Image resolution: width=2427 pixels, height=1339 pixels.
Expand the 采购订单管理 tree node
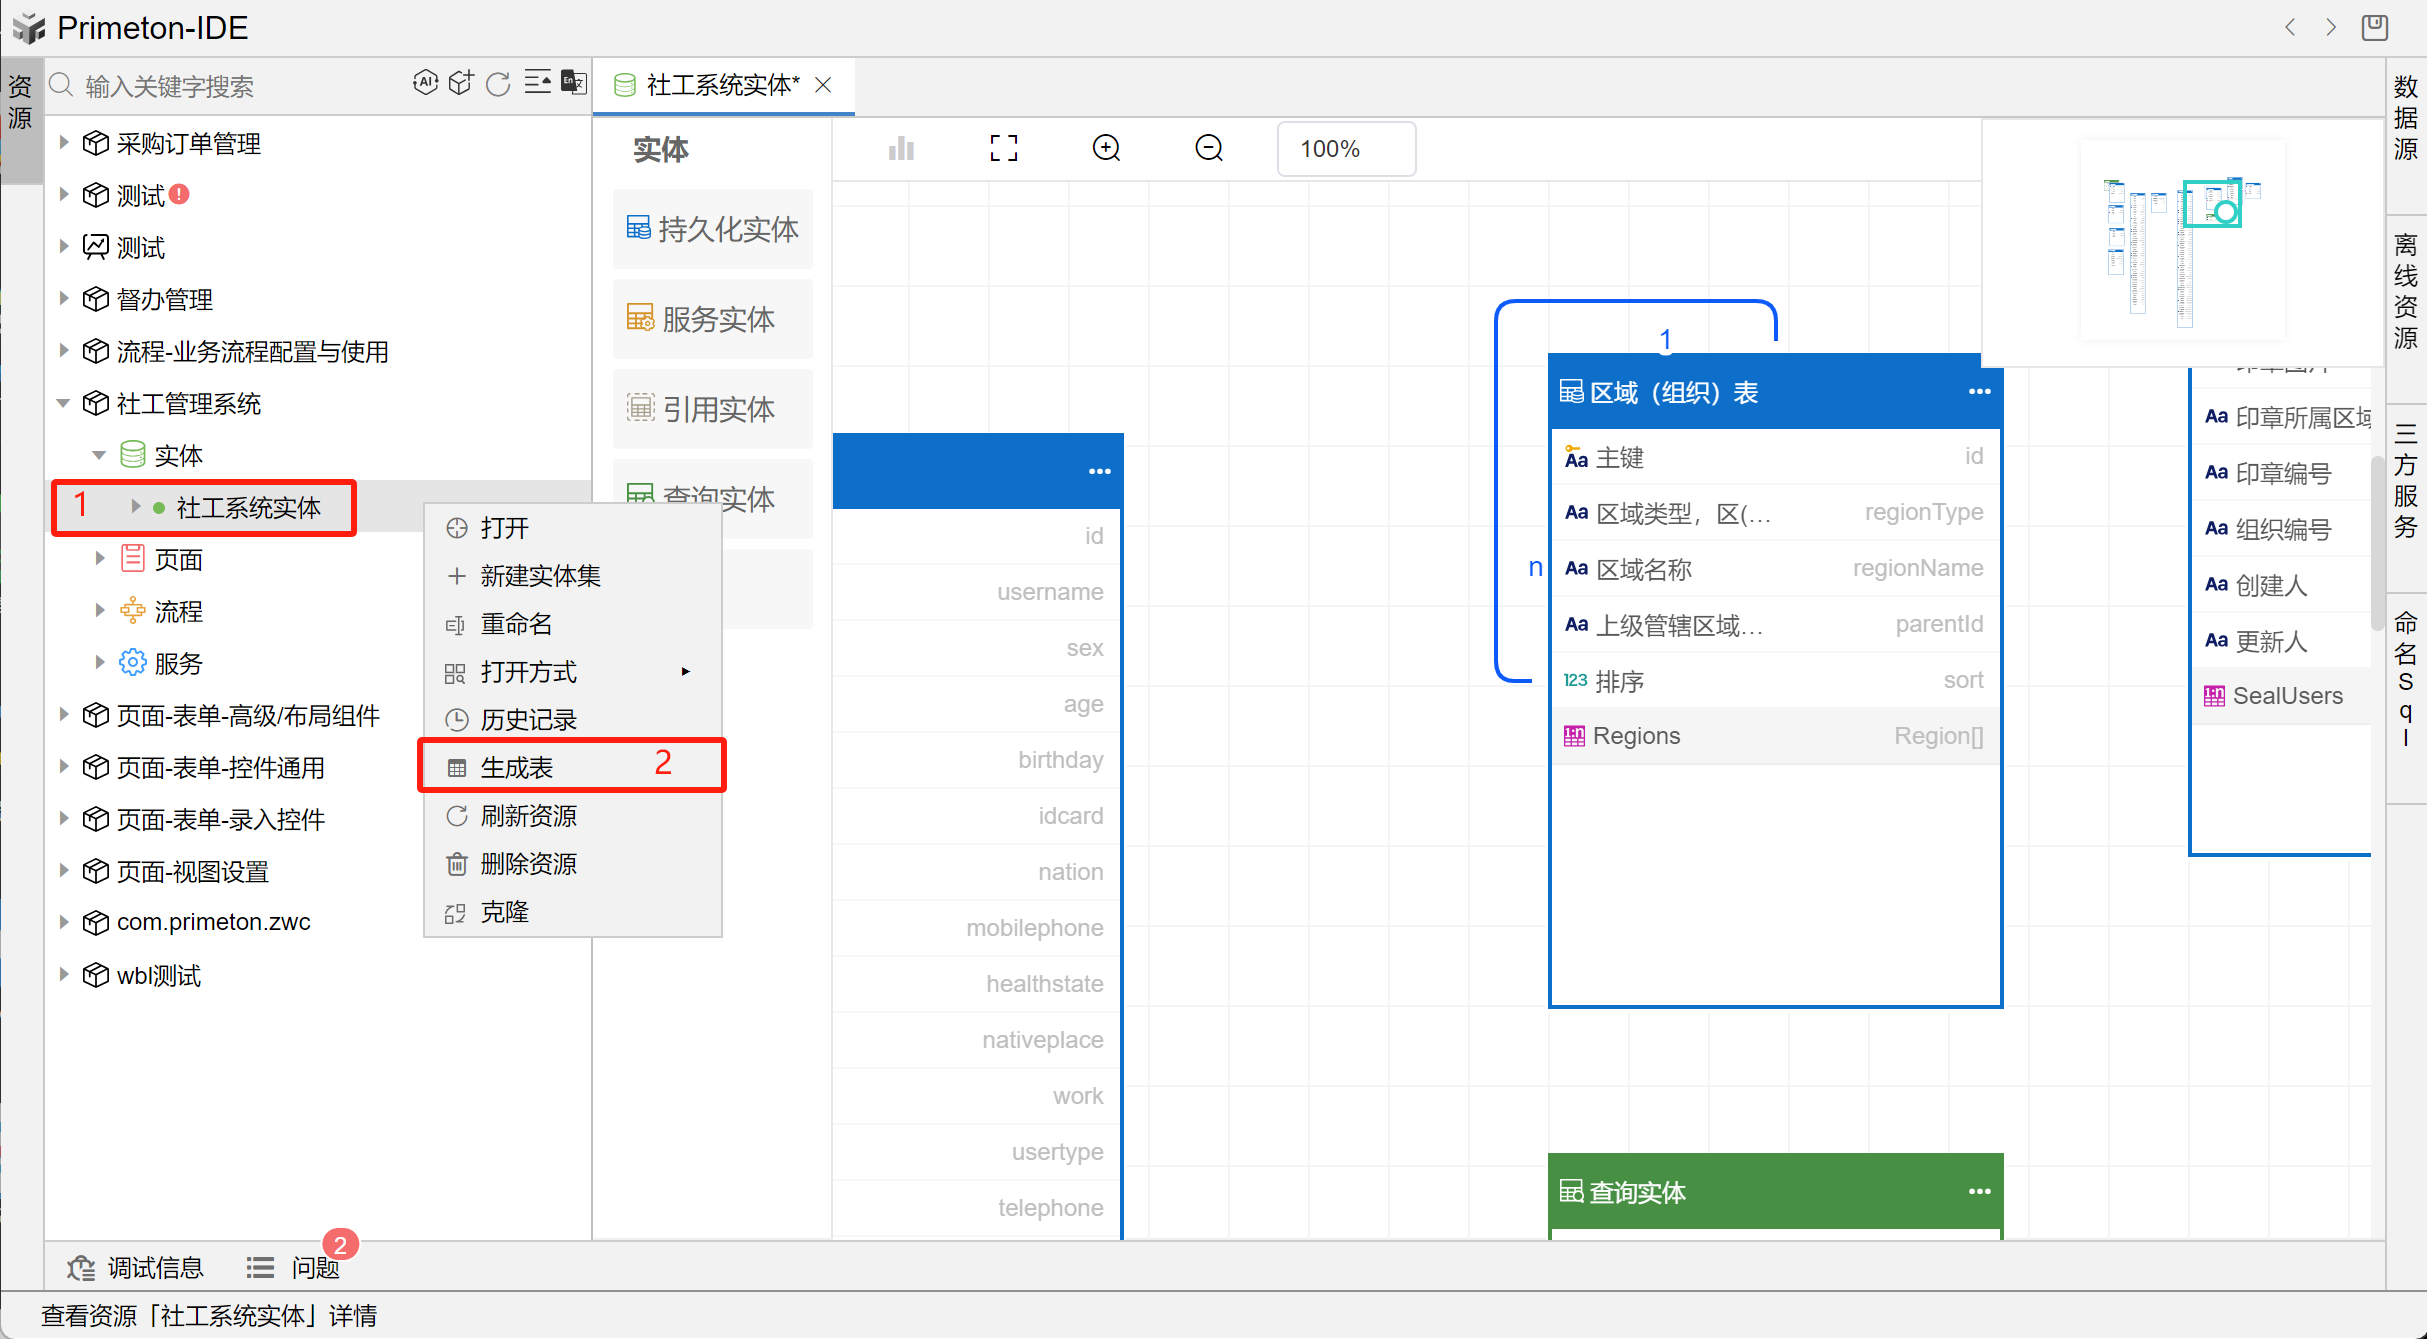pyautogui.click(x=64, y=143)
